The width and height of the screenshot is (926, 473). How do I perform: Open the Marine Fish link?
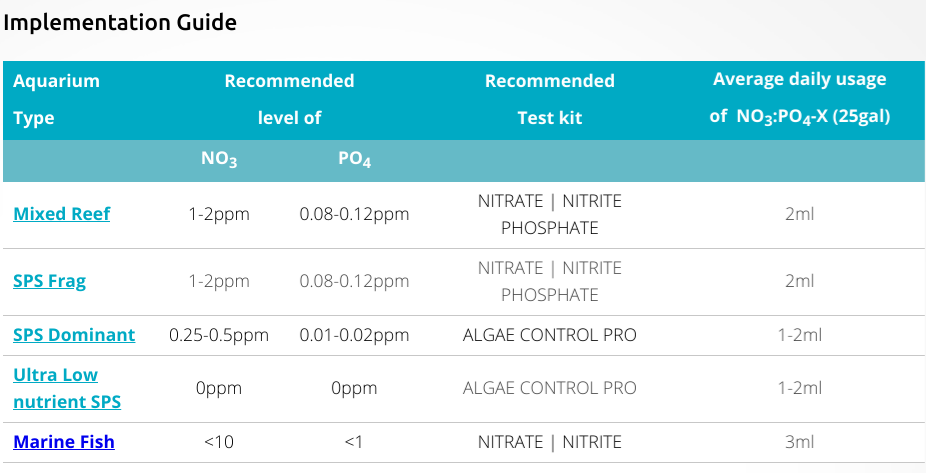[x=64, y=442]
